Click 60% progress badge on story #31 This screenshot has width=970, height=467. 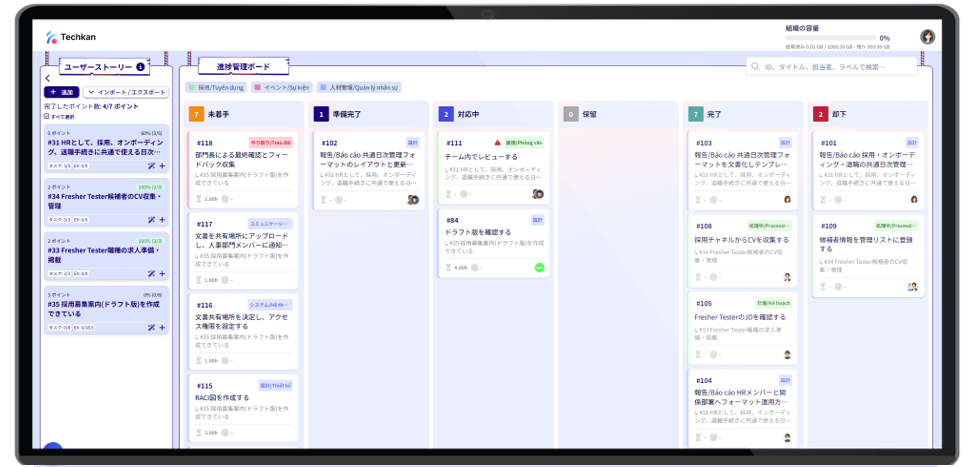pyautogui.click(x=151, y=133)
